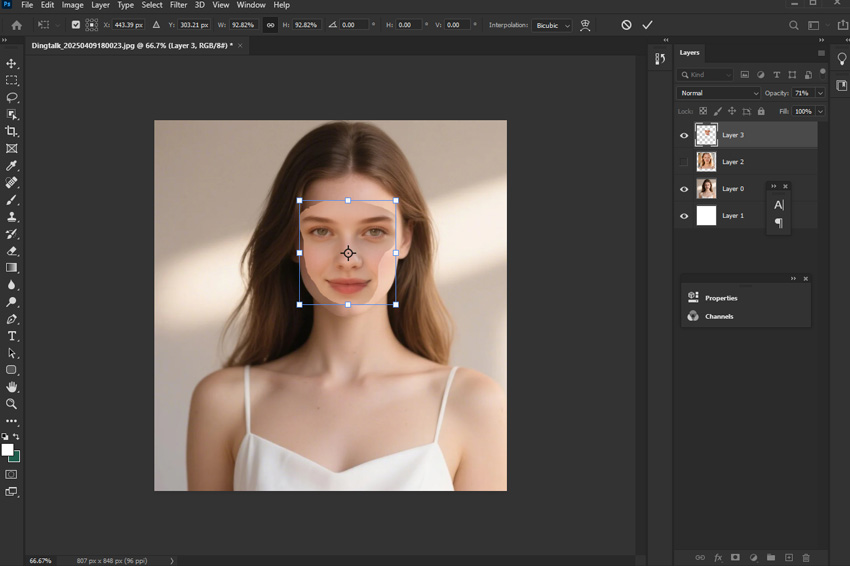This screenshot has height=566, width=850.
Task: Change the screen mode icon
Action: [11, 492]
